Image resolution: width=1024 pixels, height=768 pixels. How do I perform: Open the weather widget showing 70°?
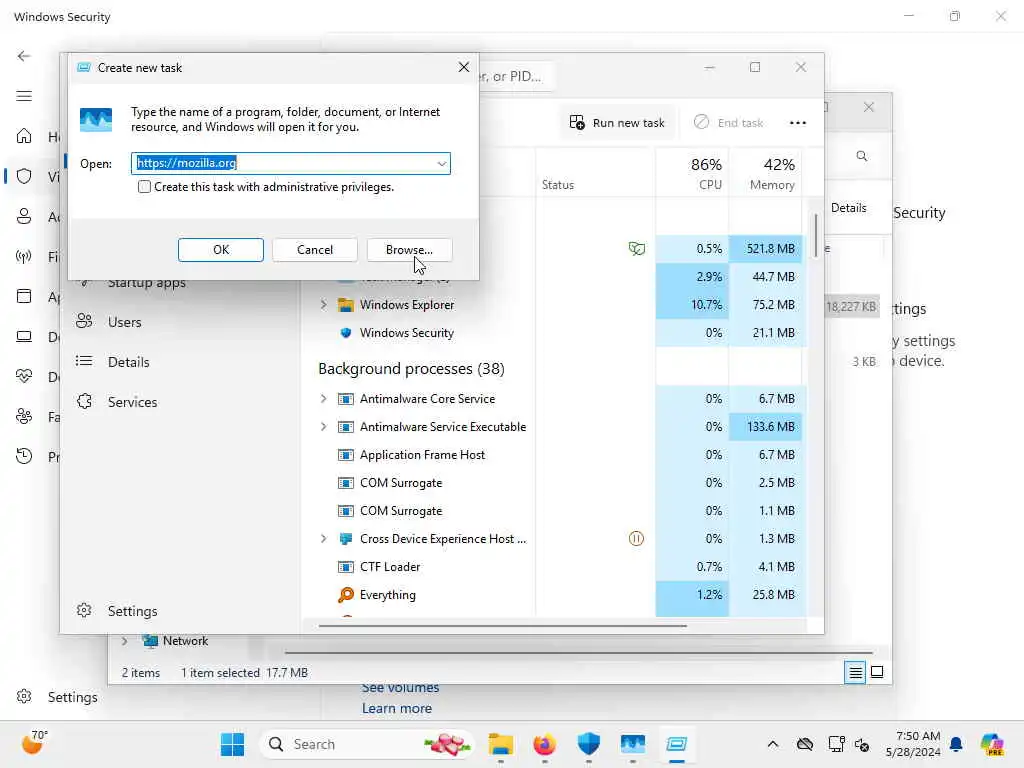(x=33, y=743)
